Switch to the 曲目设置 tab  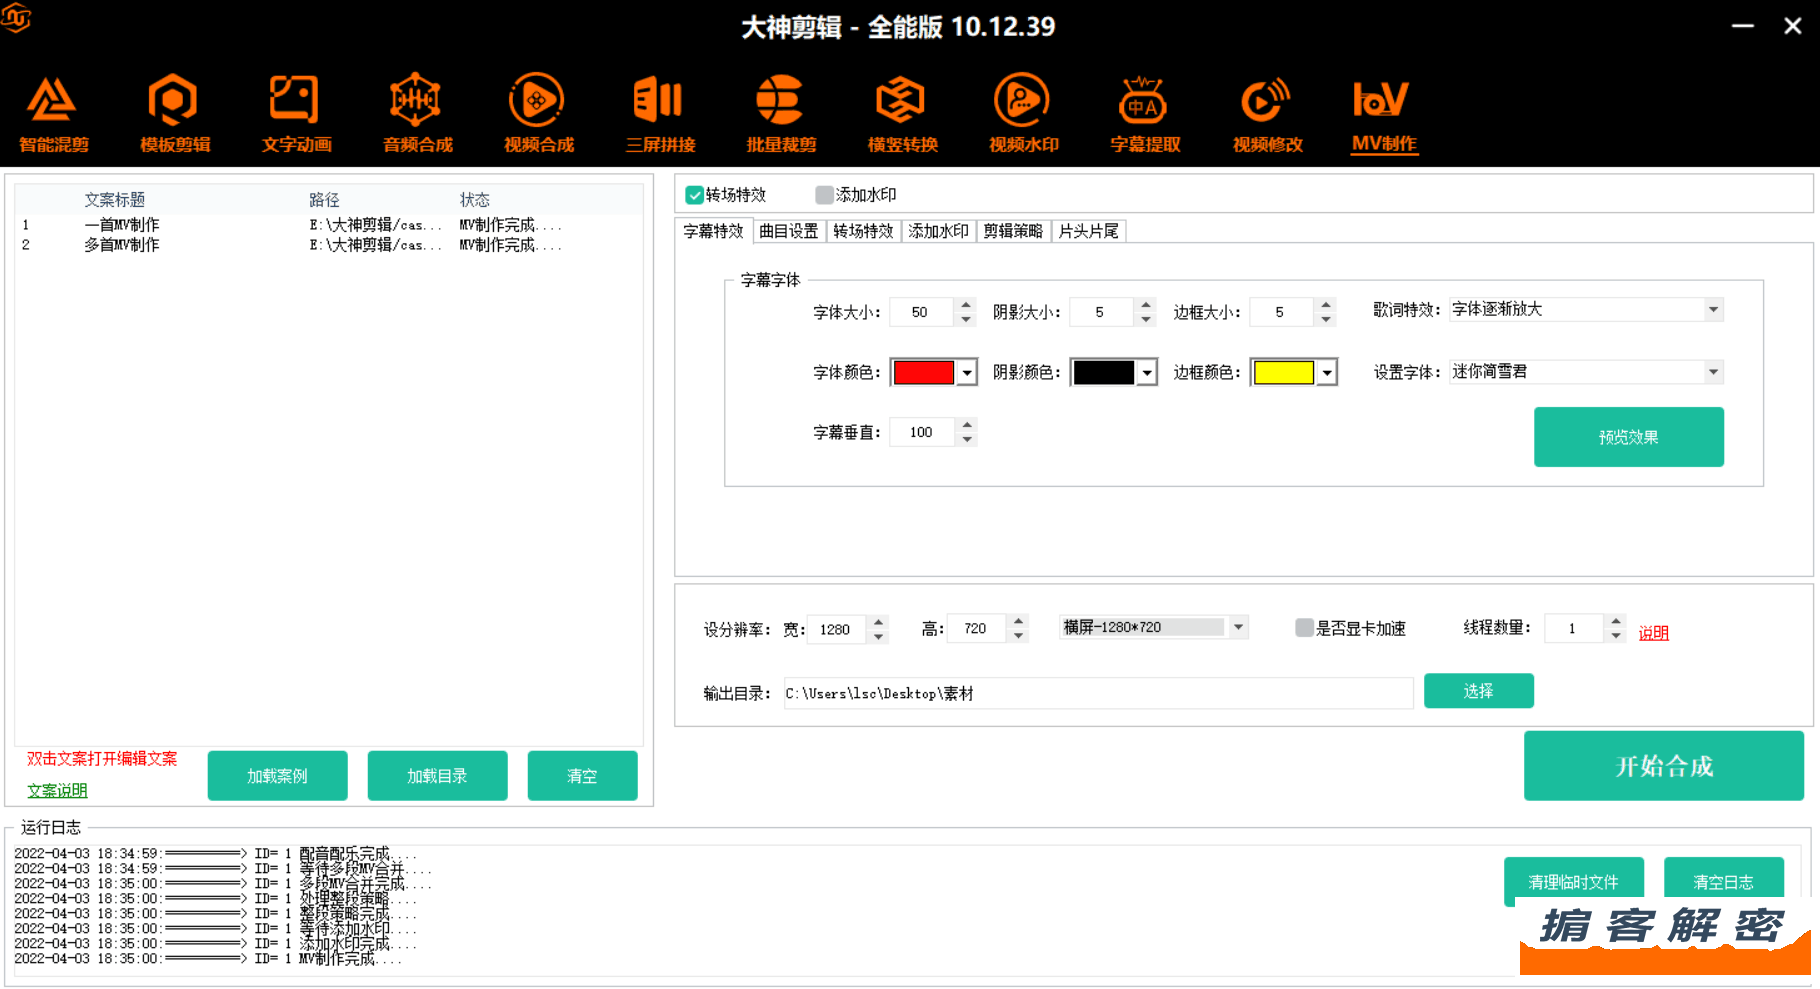click(788, 231)
